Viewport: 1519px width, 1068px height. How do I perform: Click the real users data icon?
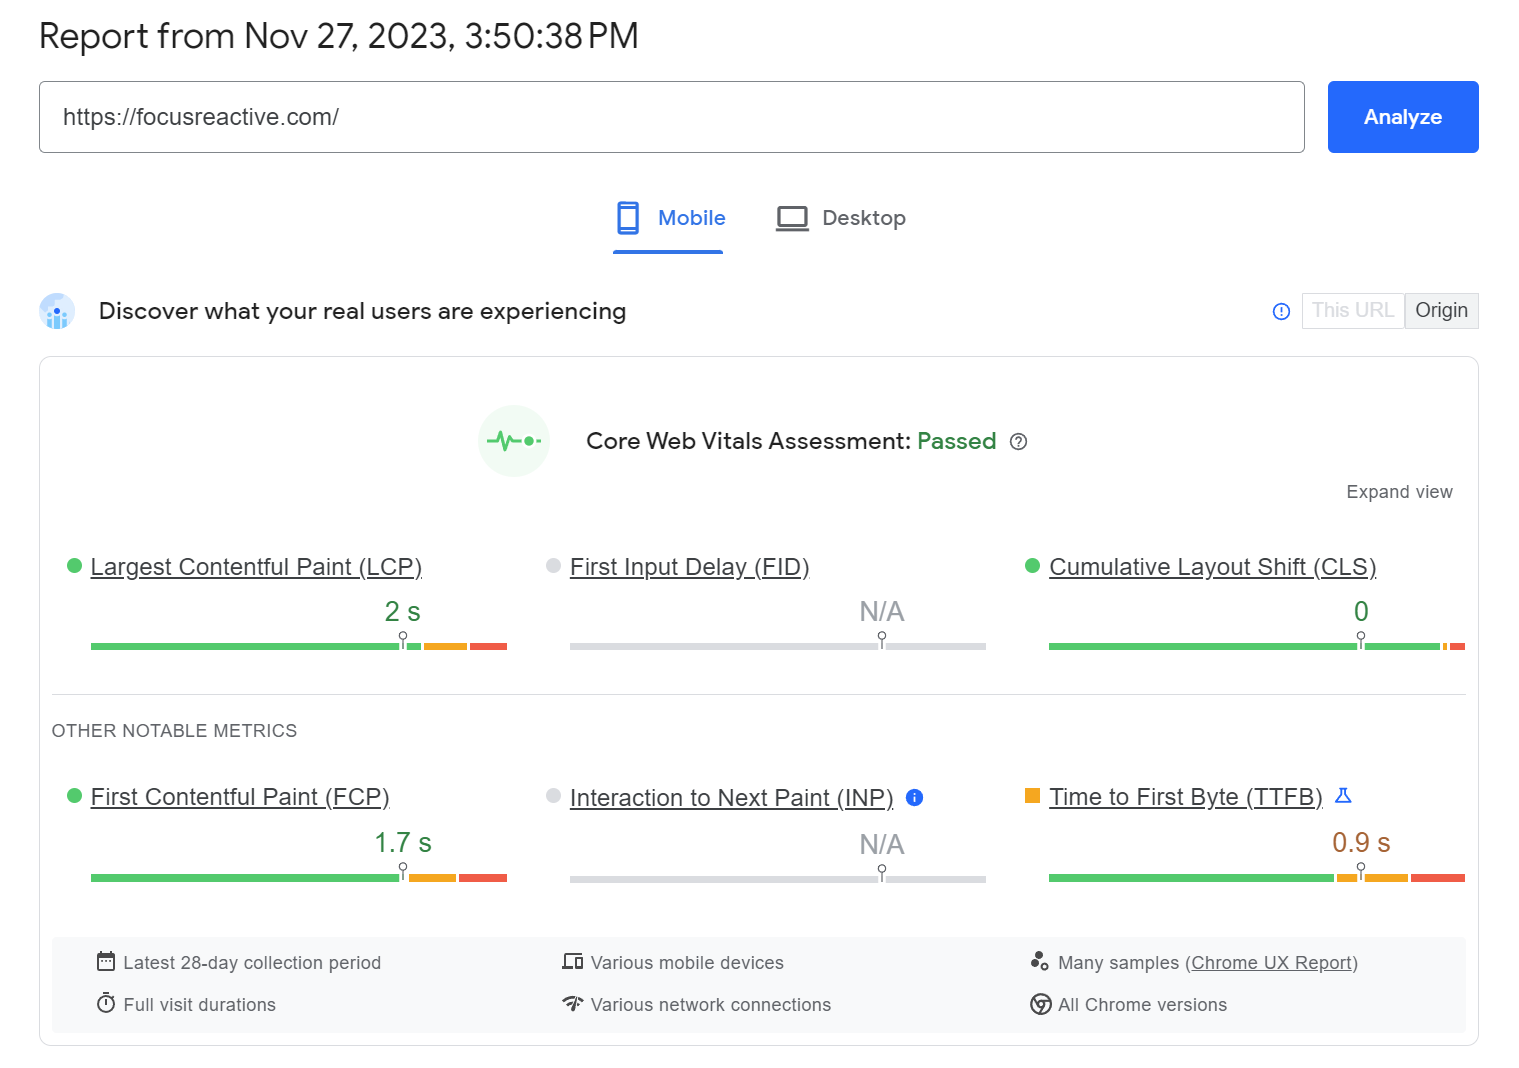coord(57,312)
